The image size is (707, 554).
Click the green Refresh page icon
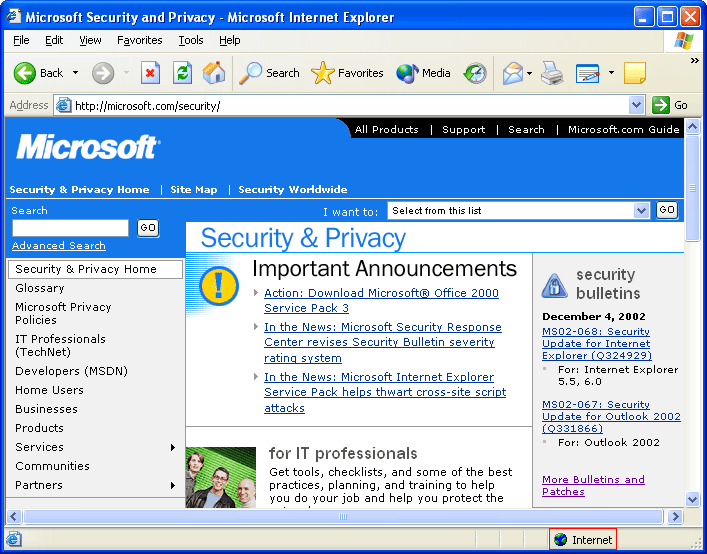pyautogui.click(x=182, y=73)
